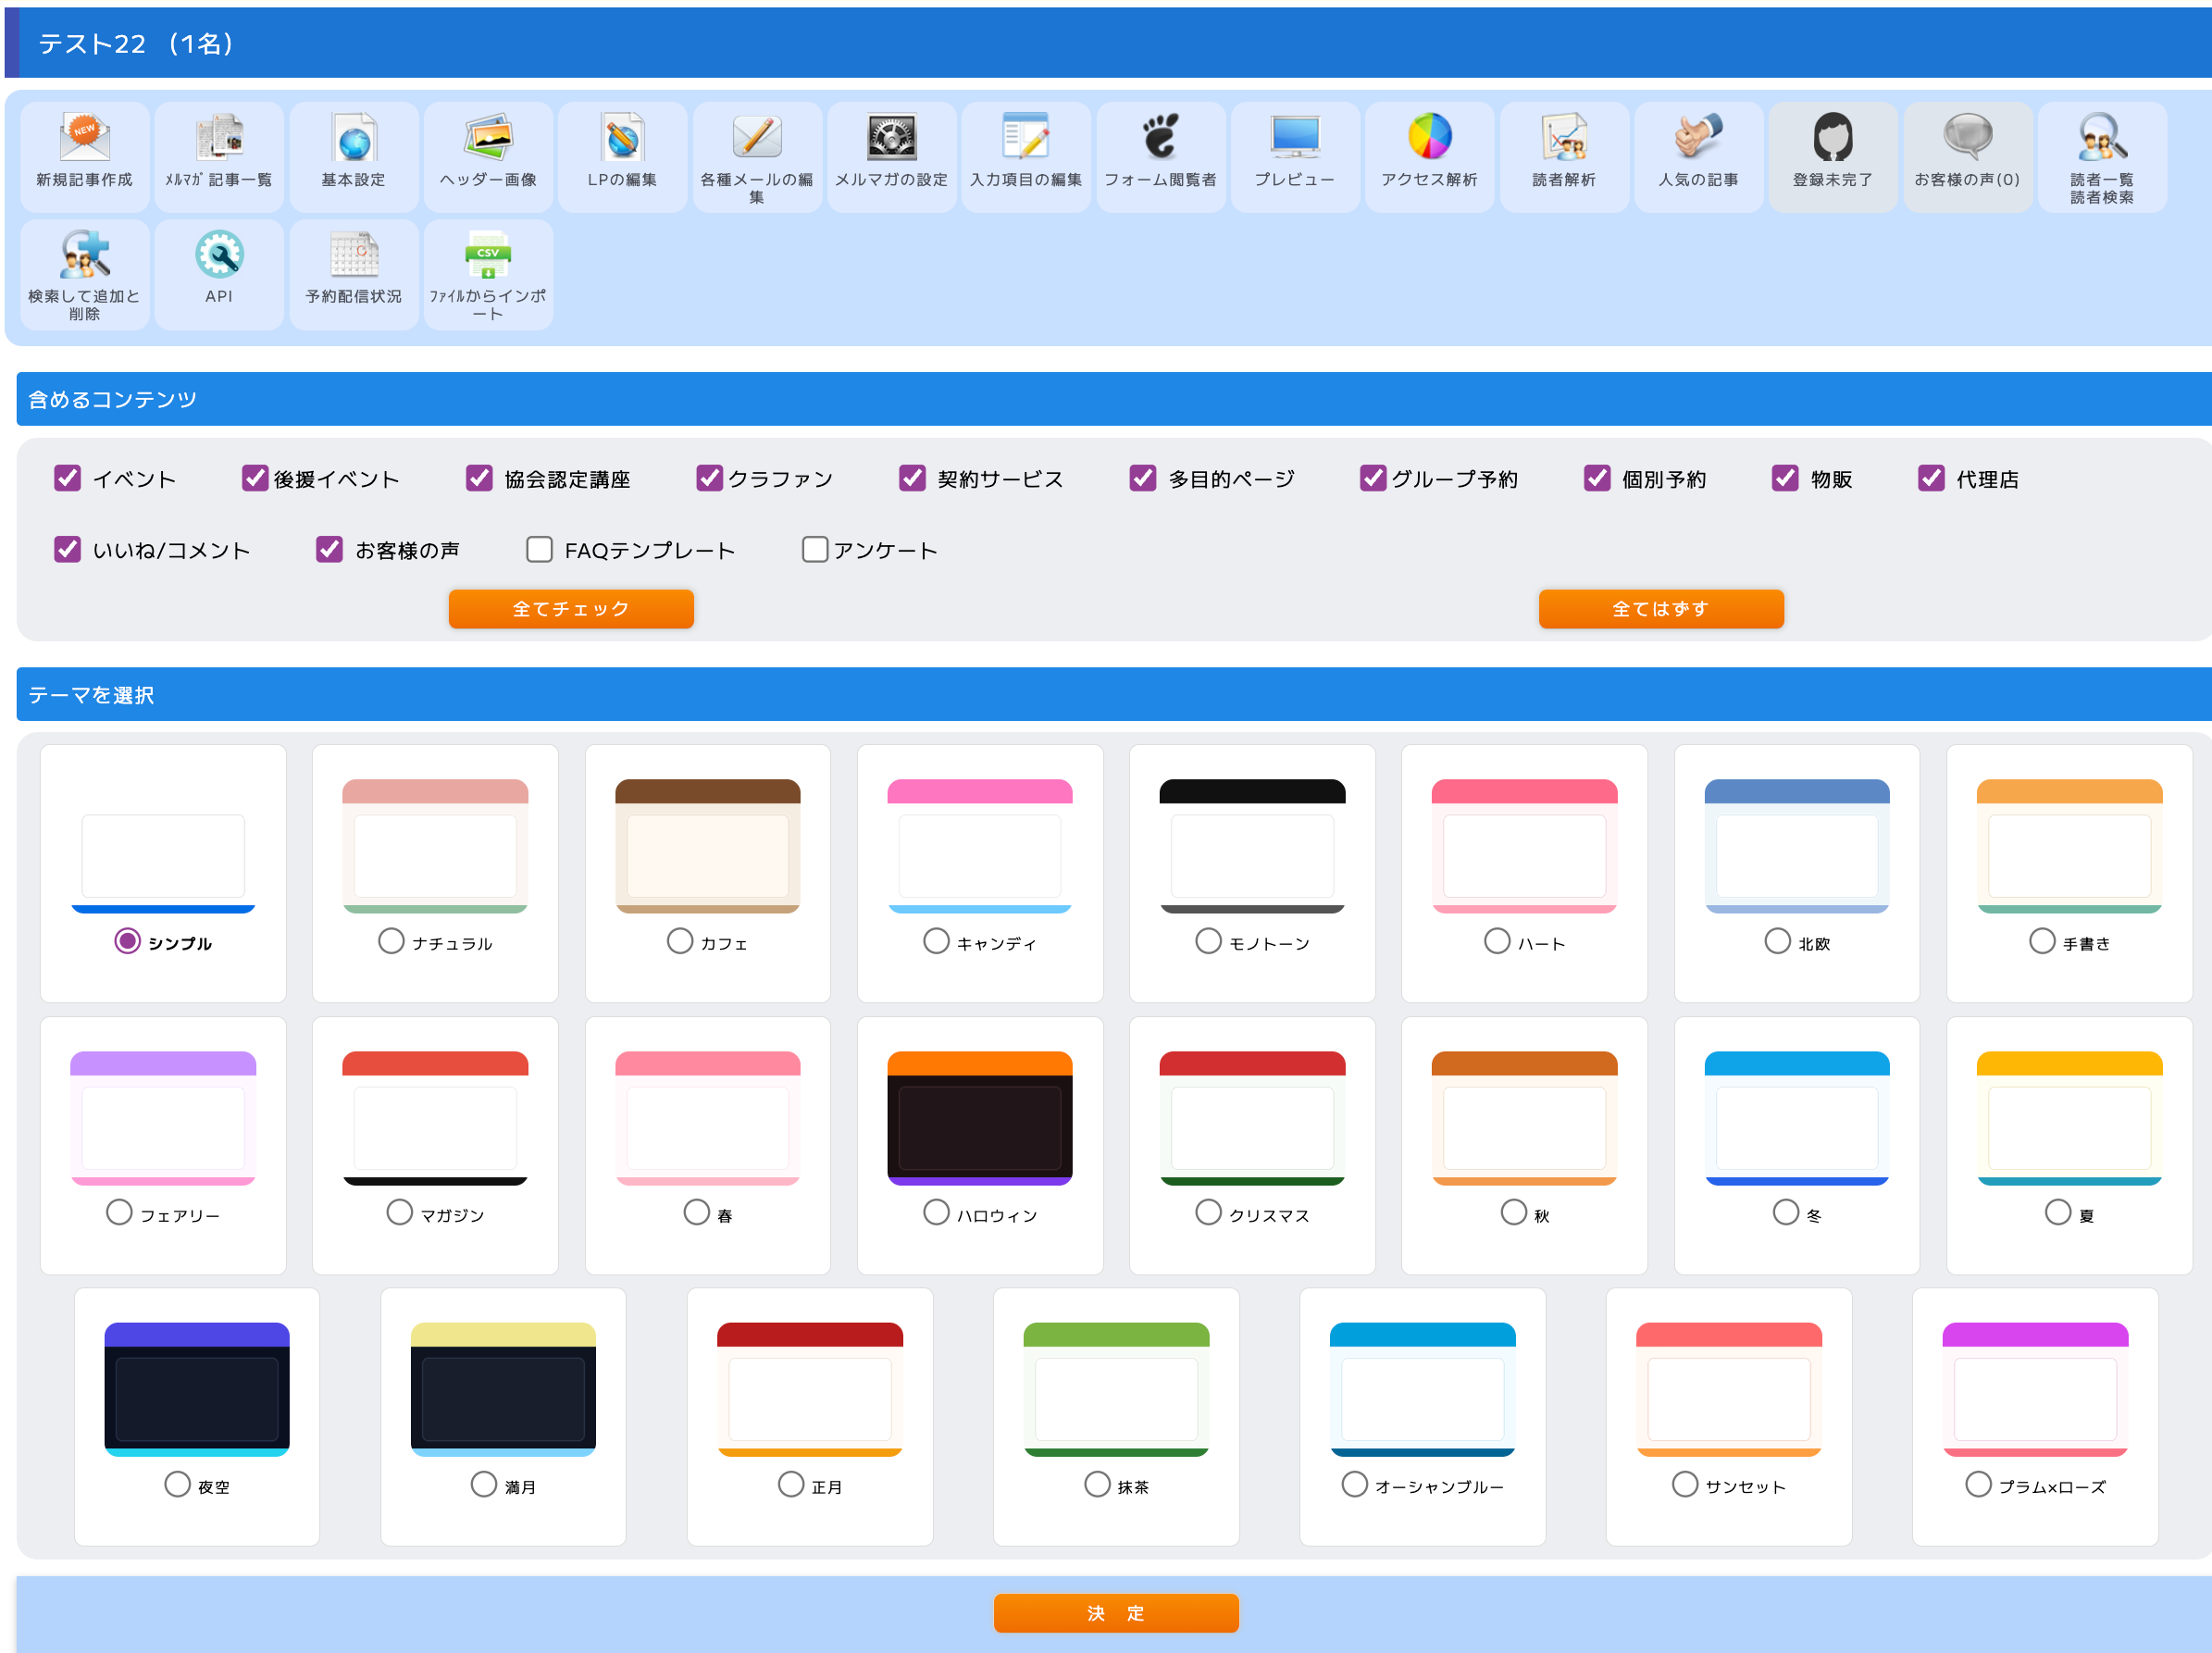This screenshot has height=1653, width=2212.
Task: Uncheck the イベント checkbox
Action: (x=67, y=478)
